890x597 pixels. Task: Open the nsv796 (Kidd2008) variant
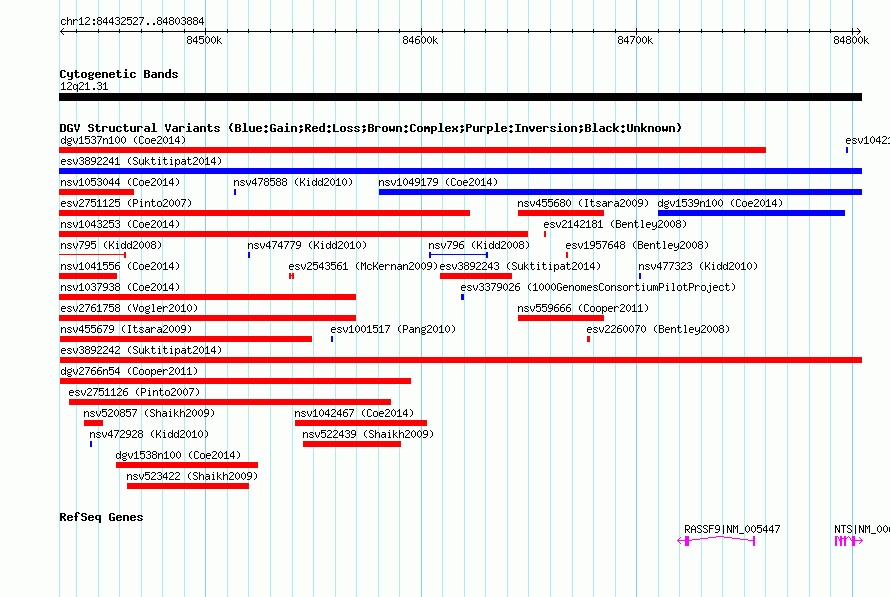(479, 245)
